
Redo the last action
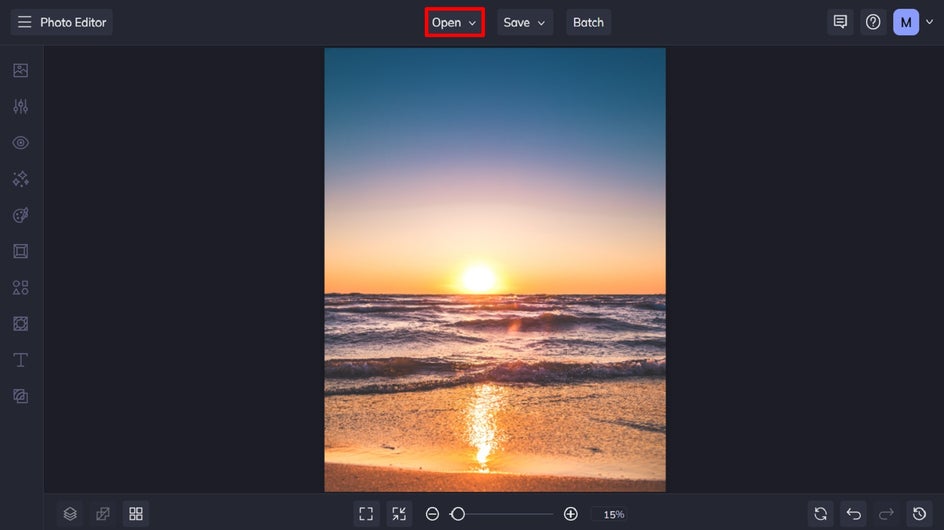(886, 514)
